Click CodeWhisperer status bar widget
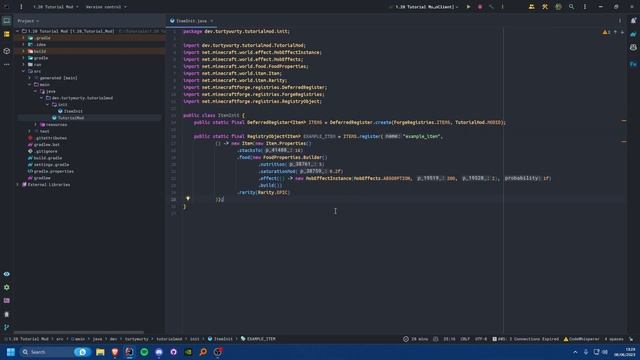 [x=581, y=339]
